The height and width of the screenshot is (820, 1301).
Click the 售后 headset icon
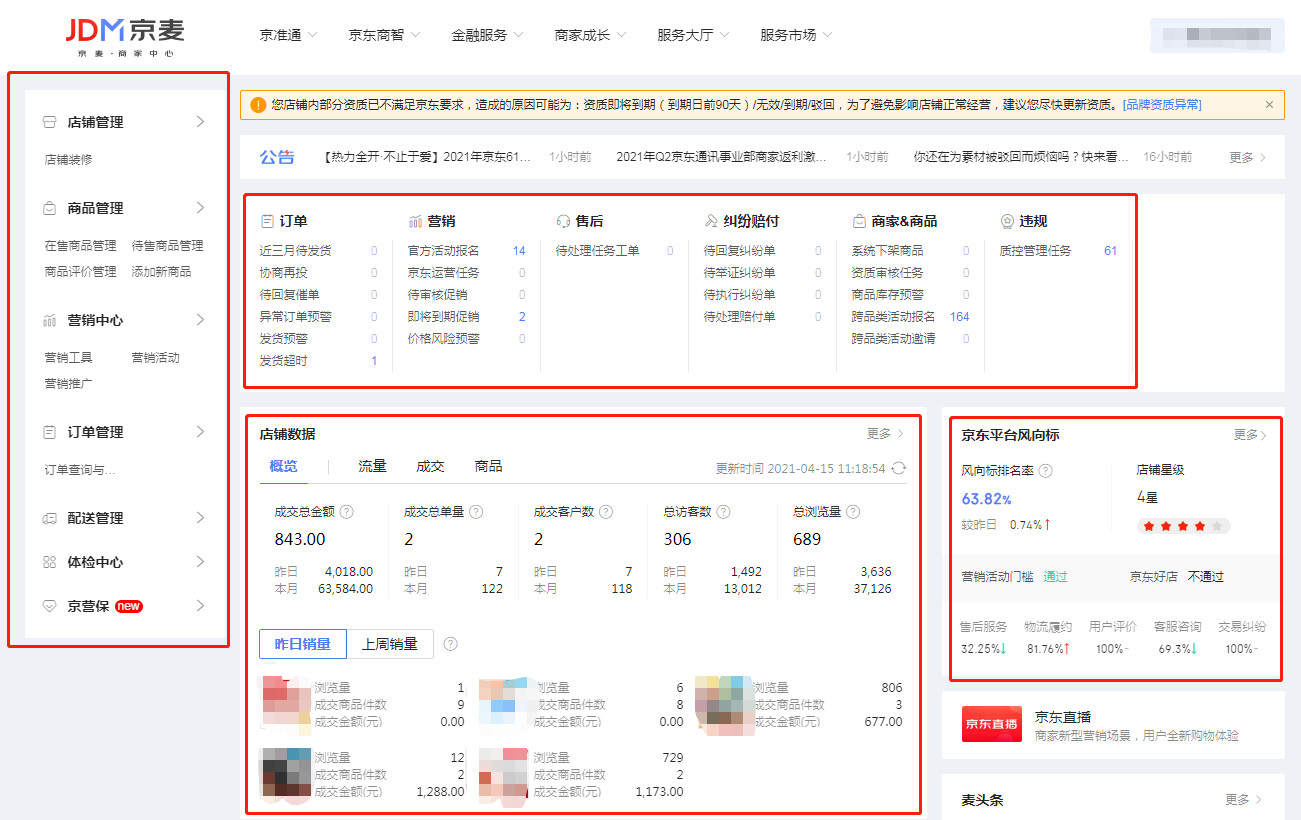click(x=563, y=221)
